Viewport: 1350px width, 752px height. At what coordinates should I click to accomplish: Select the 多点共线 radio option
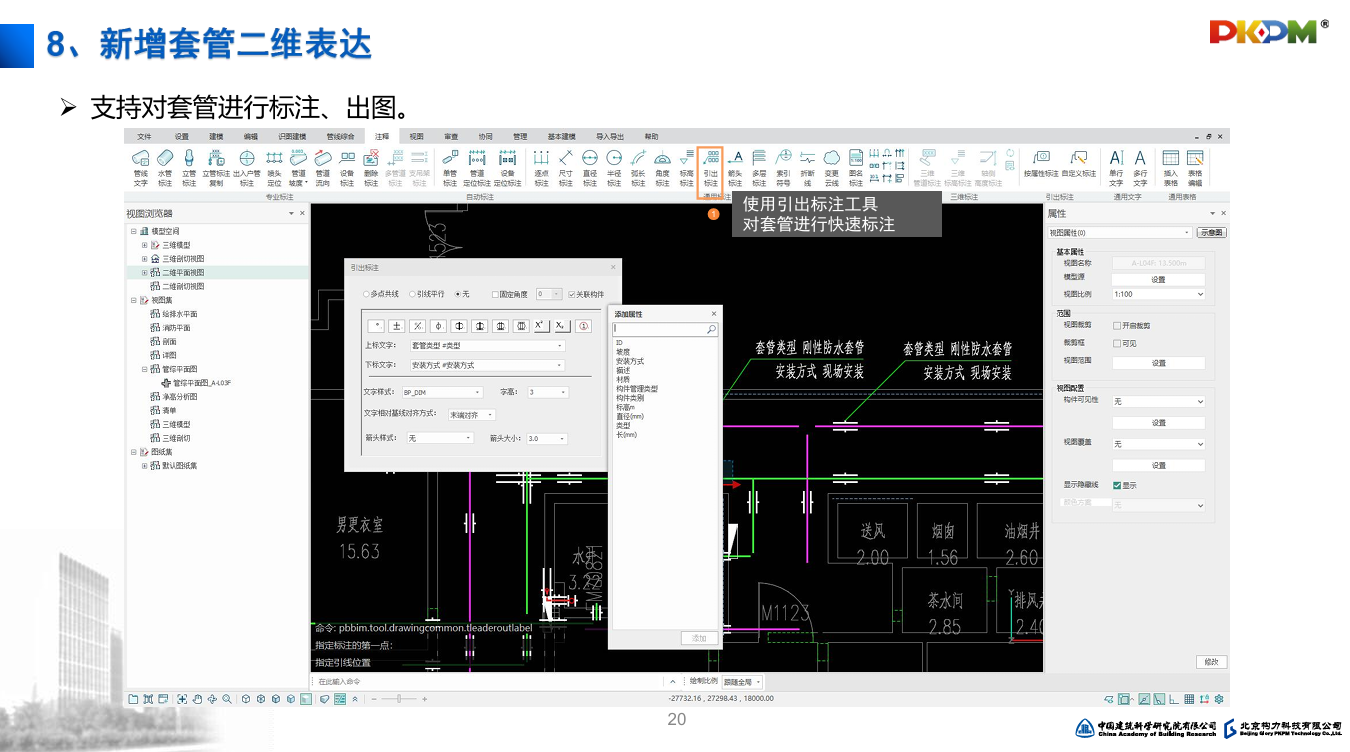click(366, 294)
